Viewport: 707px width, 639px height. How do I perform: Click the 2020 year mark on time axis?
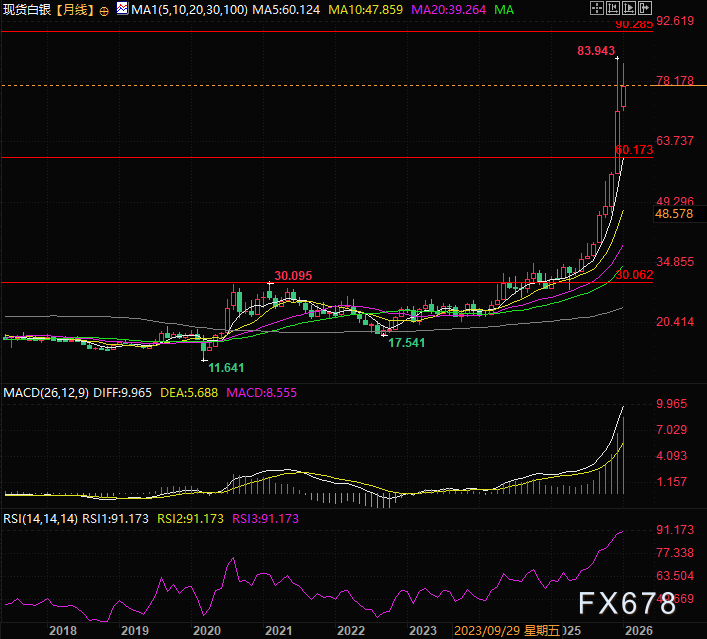206,630
